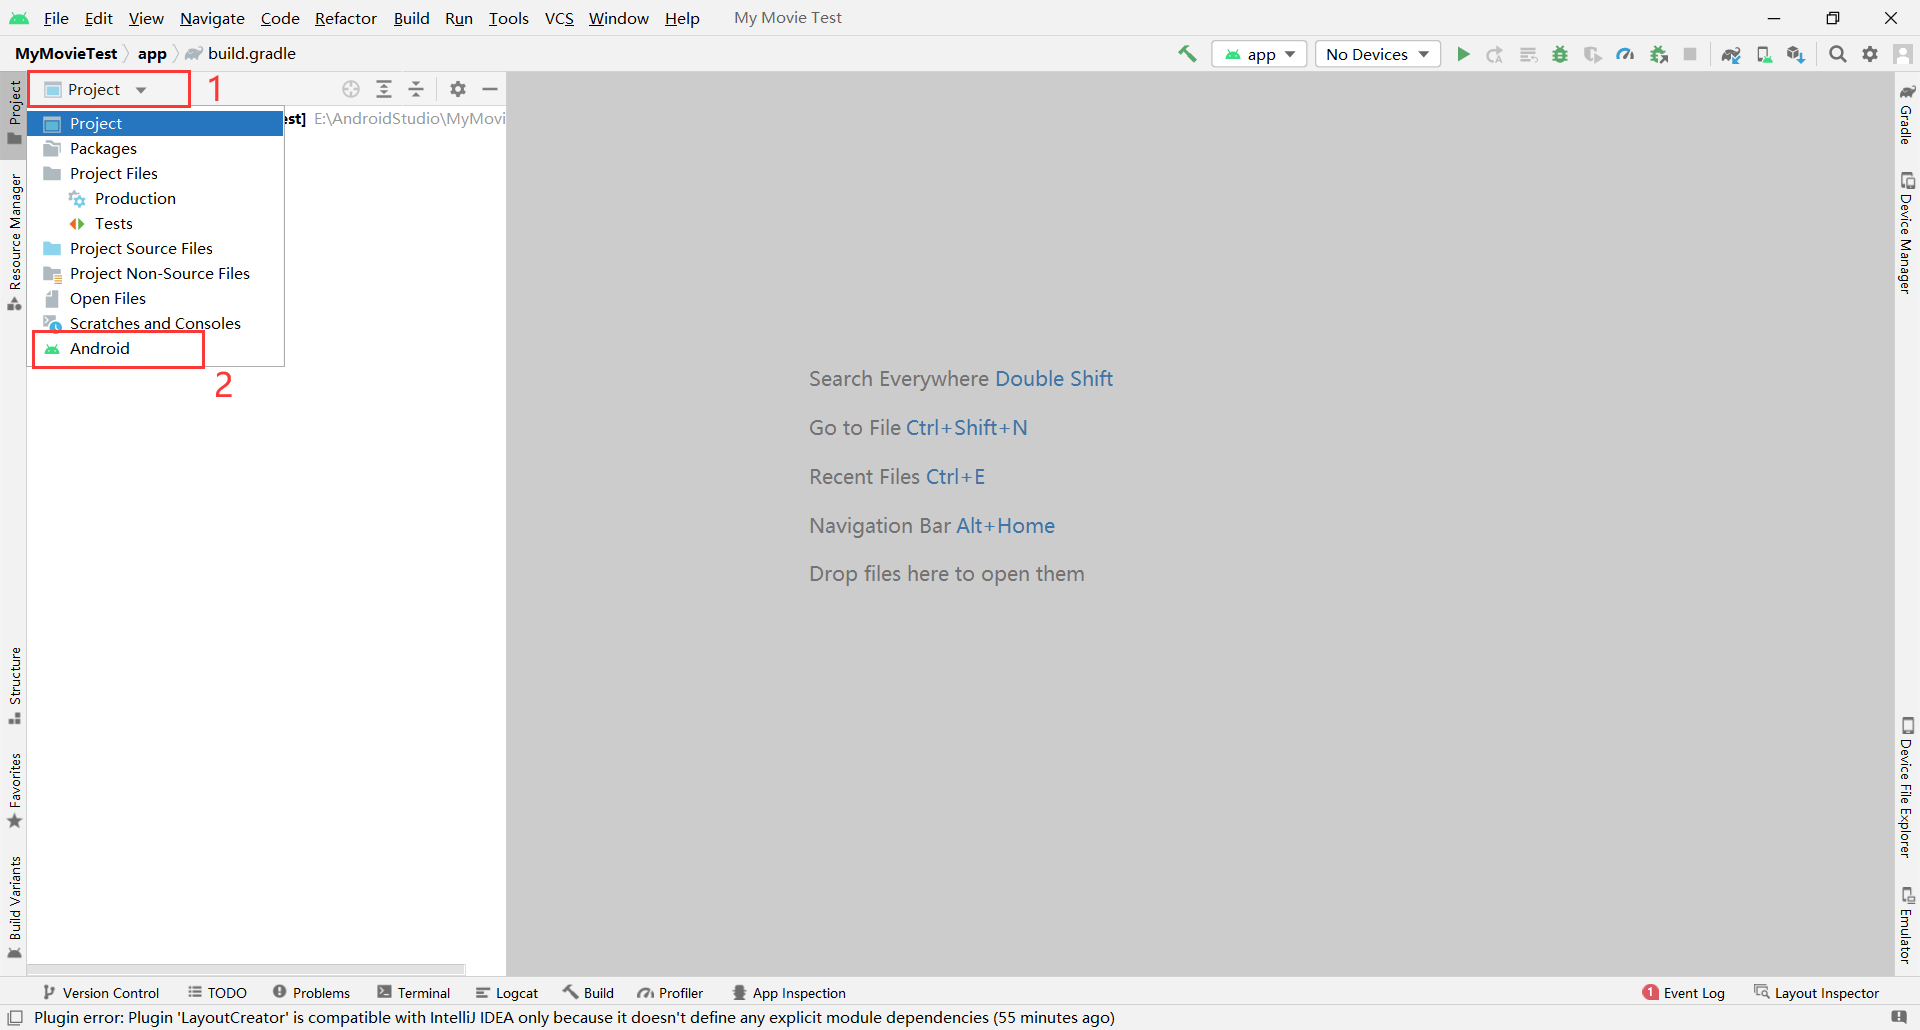1920x1030 pixels.
Task: Select Android view from the list
Action: coord(100,349)
